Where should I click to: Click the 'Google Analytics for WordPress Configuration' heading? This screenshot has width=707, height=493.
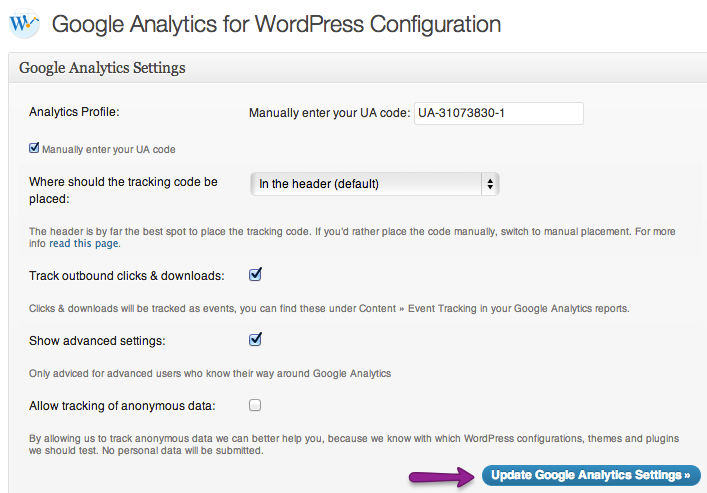[x=276, y=23]
